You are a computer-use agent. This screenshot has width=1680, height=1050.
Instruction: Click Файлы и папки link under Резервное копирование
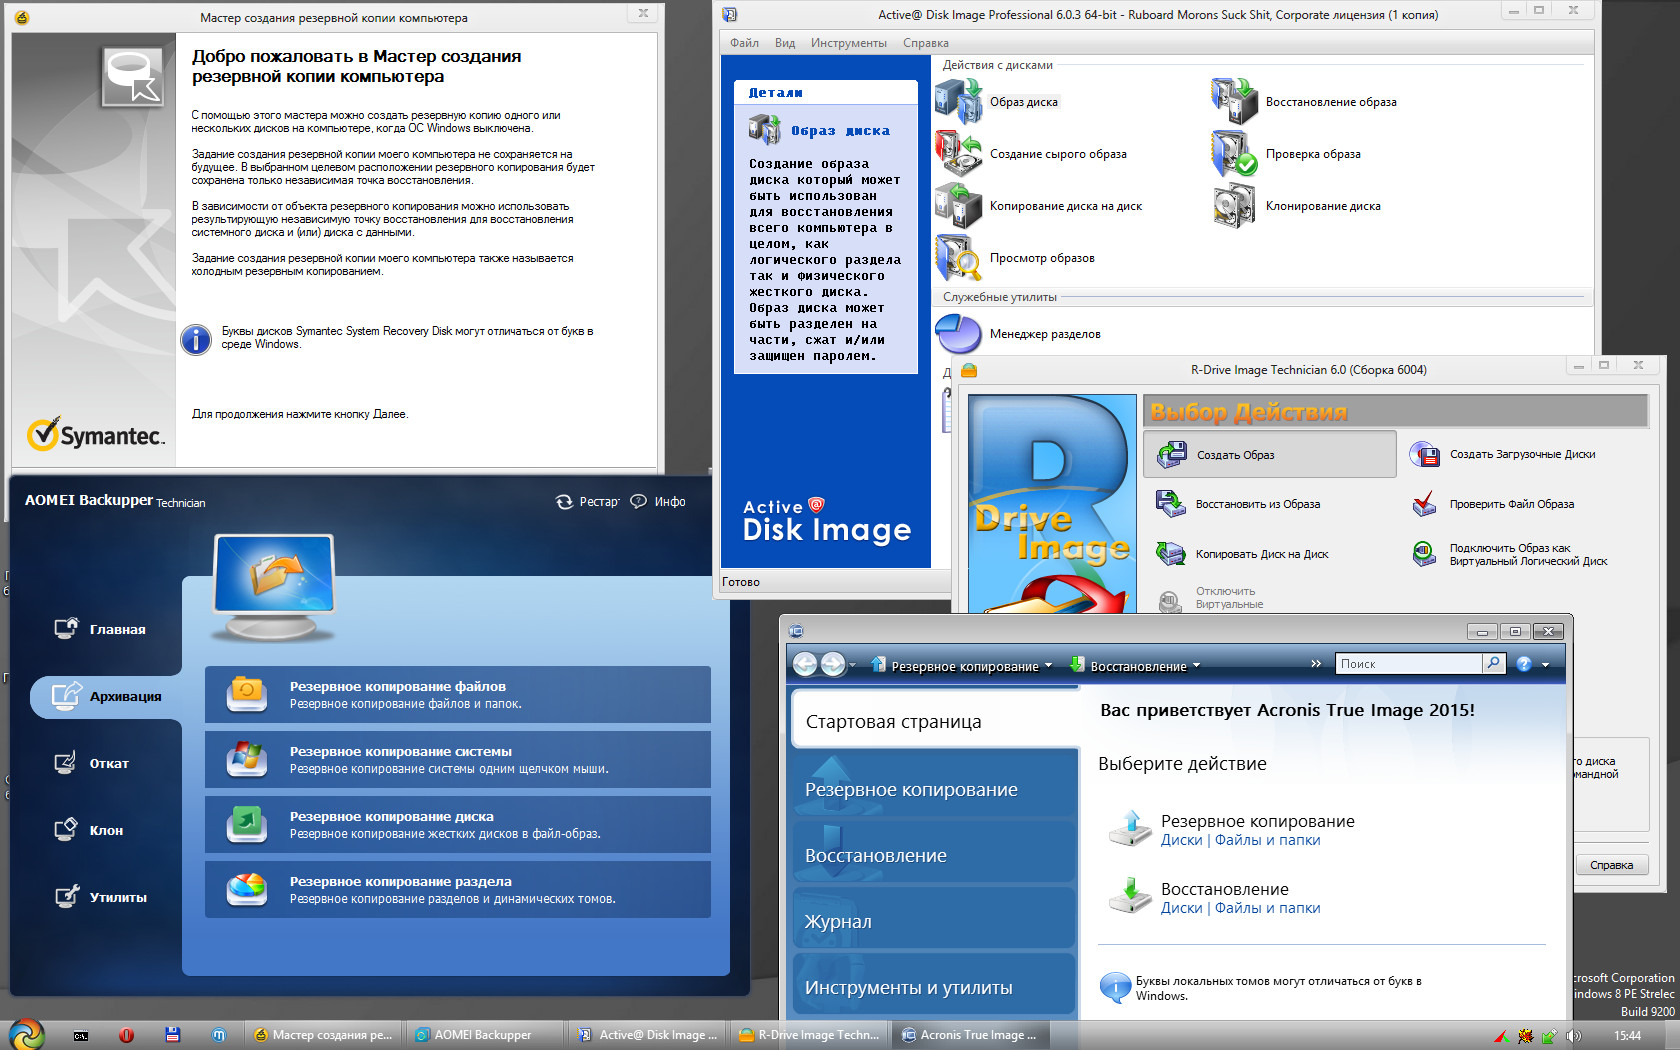click(x=1267, y=840)
